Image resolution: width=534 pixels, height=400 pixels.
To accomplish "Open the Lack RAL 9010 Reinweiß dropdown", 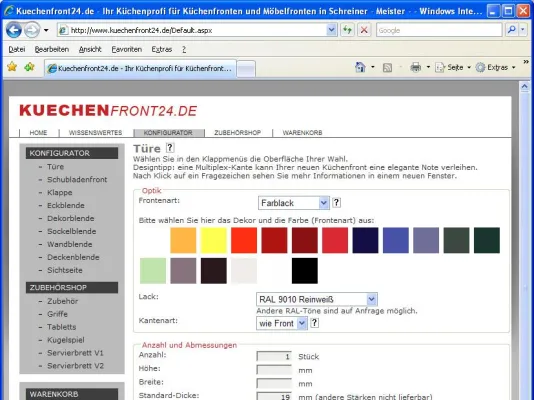I will (316, 299).
